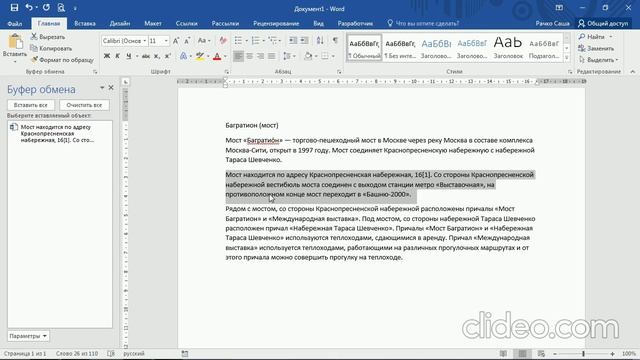Show paragraph marks with the pilcrow button
The height and width of the screenshot is (360, 640).
[x=335, y=40]
